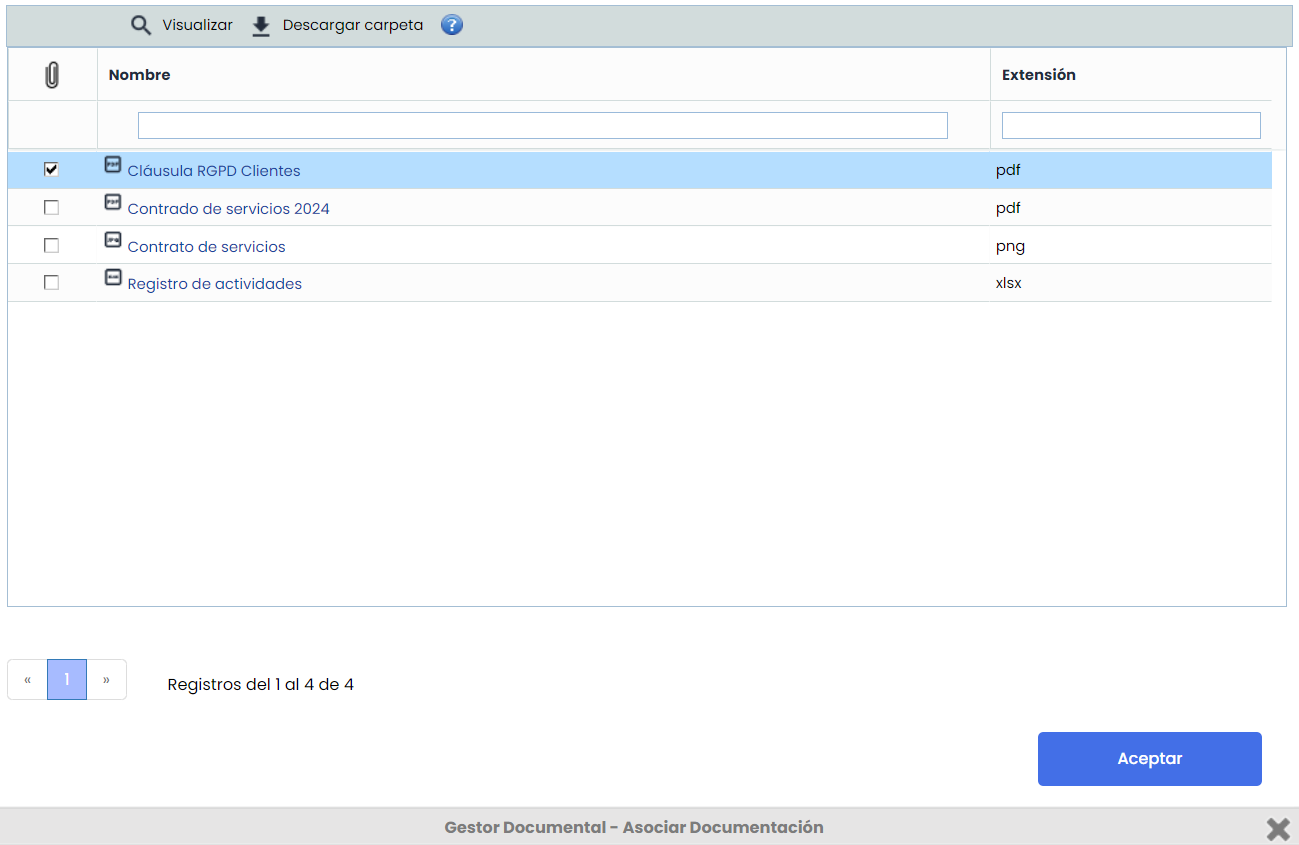Image resolution: width=1299 pixels, height=845 pixels.
Task: Sort by the Extensión column header
Action: [1038, 75]
